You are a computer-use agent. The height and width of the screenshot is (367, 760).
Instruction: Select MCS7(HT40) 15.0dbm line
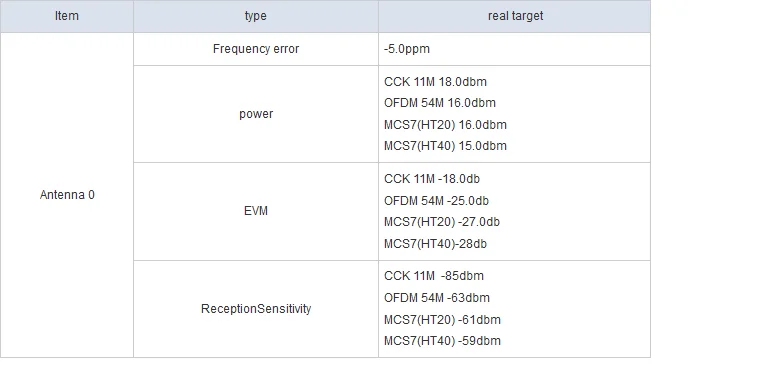click(x=445, y=146)
